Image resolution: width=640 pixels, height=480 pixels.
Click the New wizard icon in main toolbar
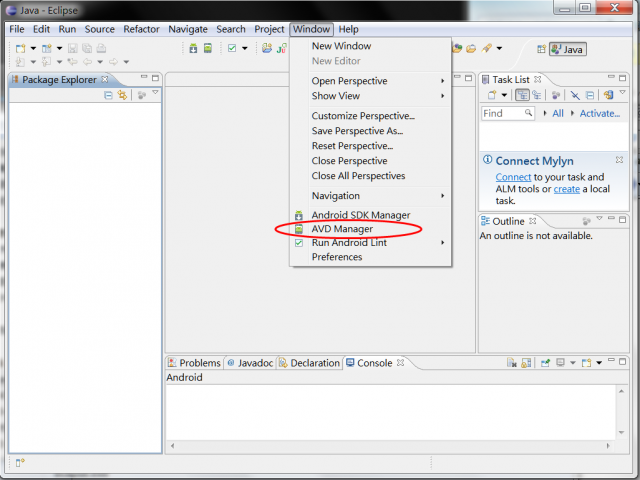pos(20,49)
